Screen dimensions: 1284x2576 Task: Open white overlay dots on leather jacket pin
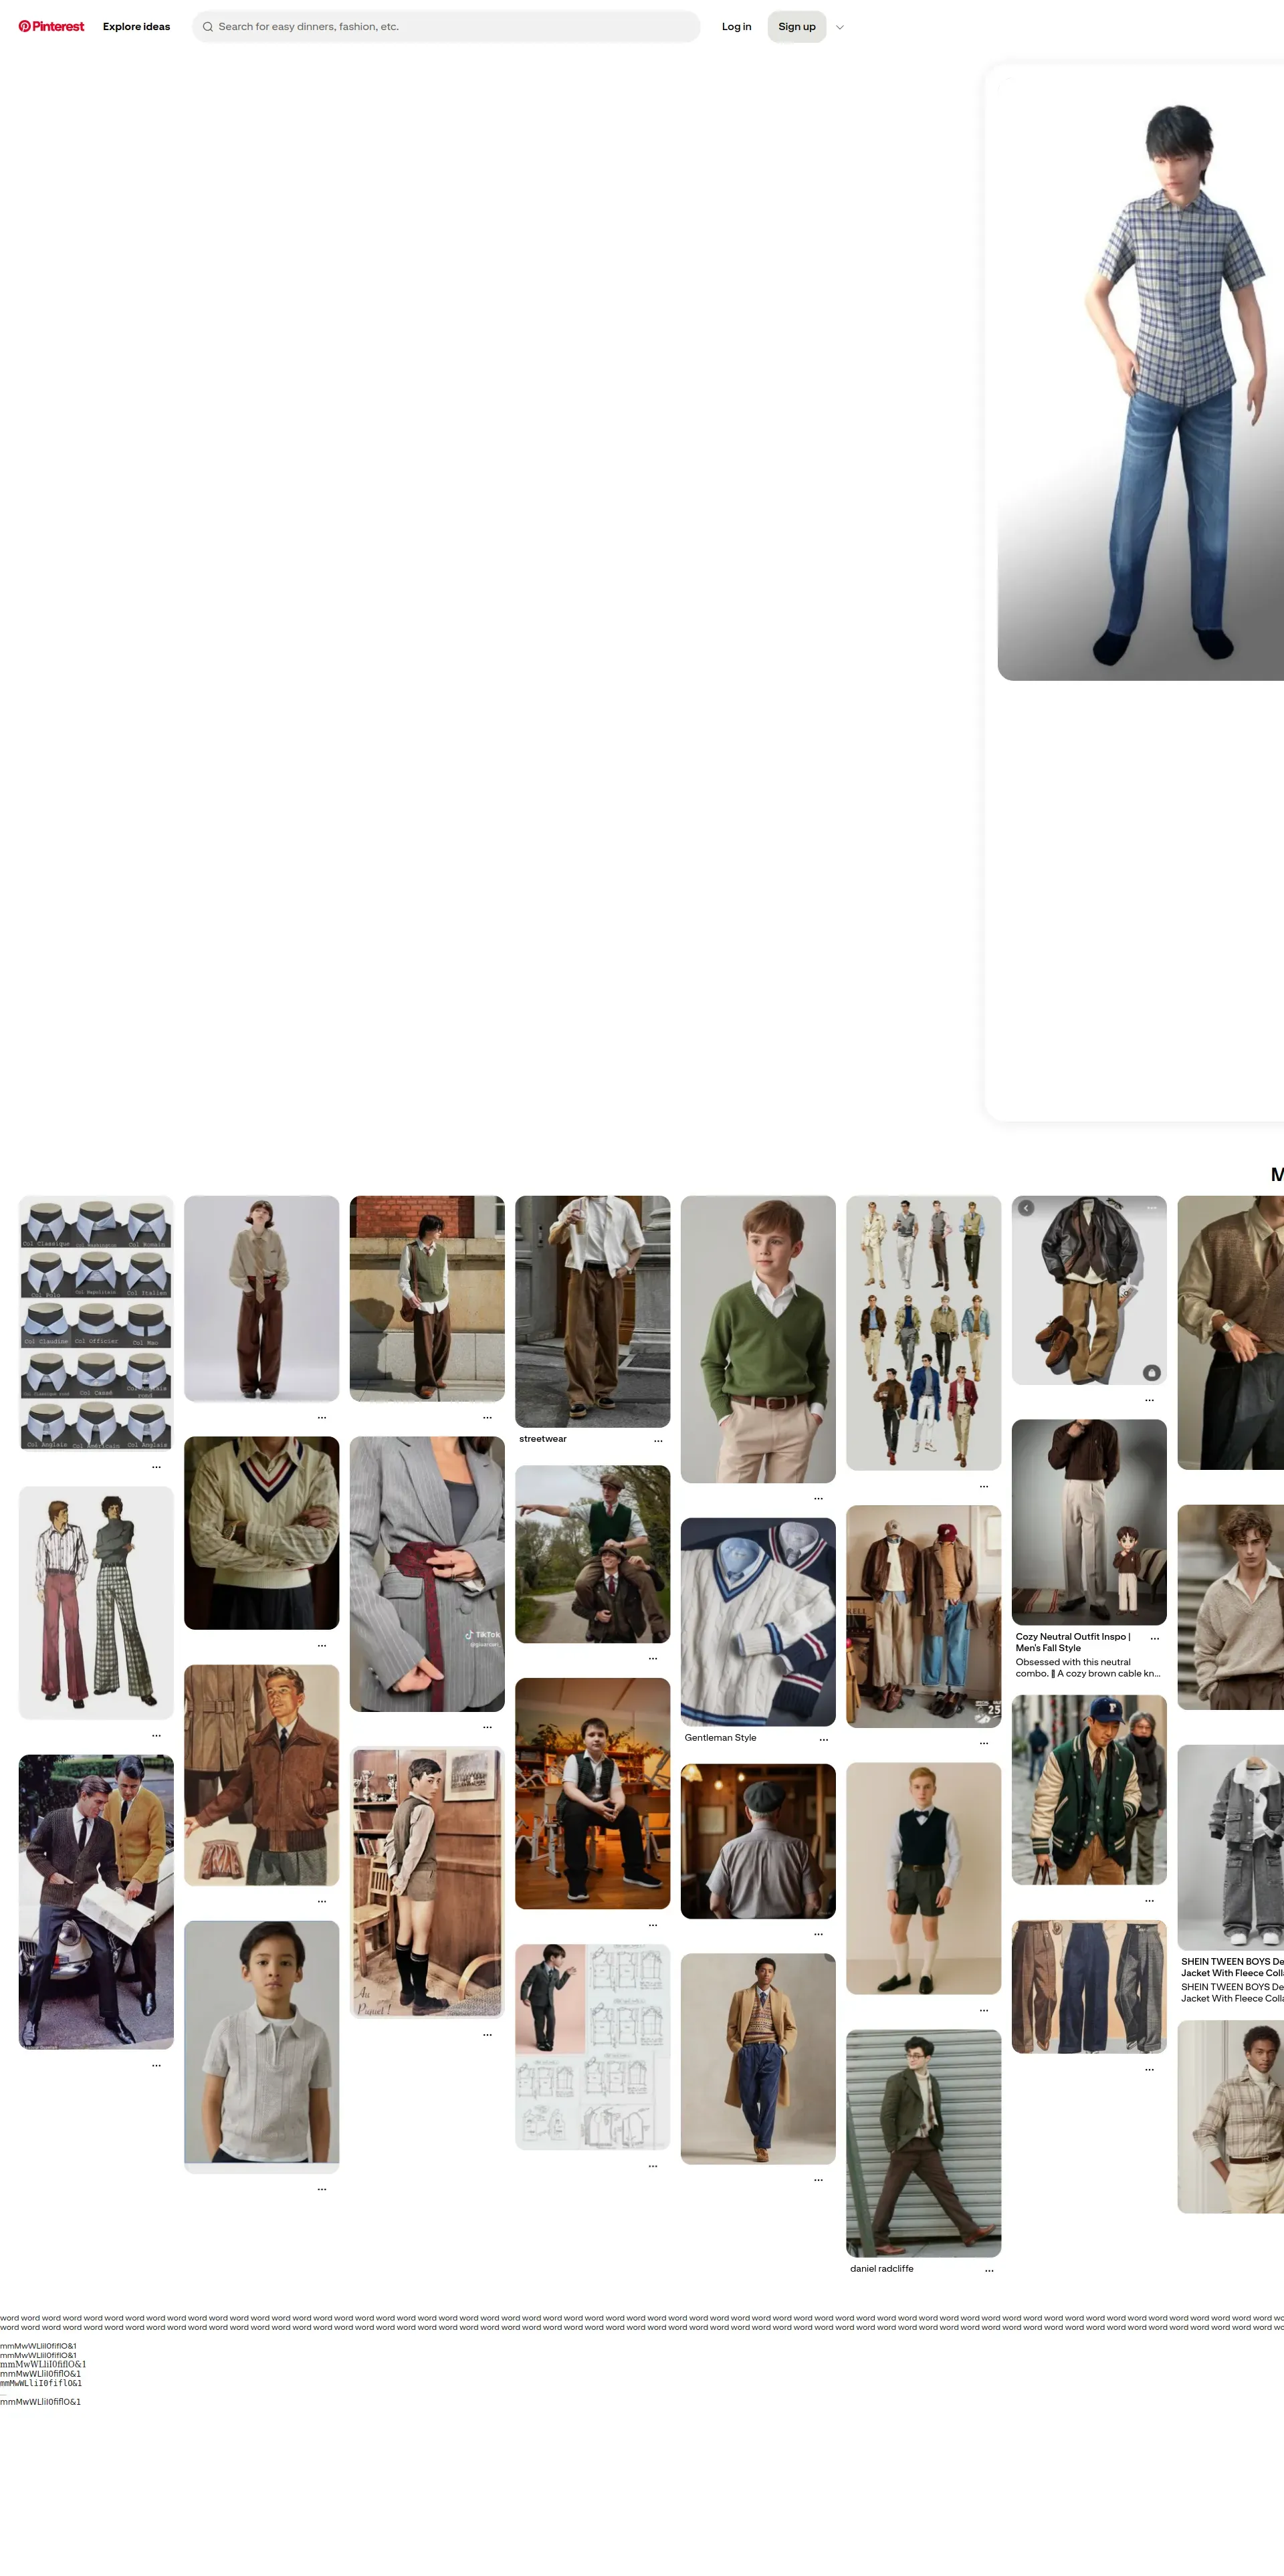pos(1151,1208)
